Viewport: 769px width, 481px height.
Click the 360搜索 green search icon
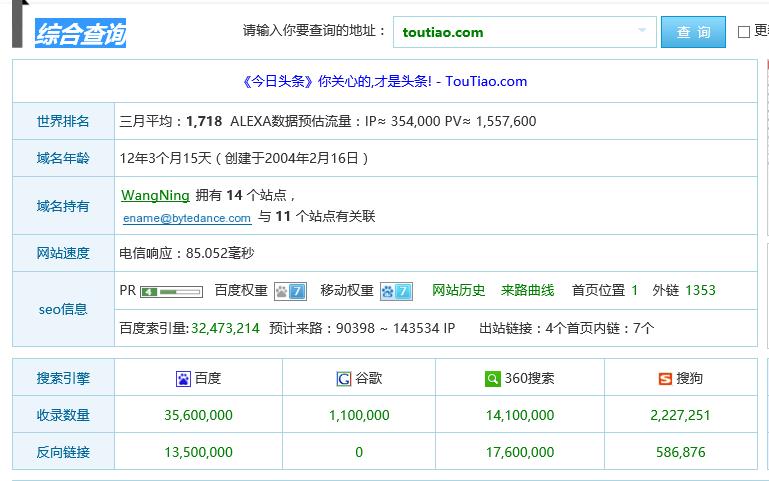492,379
